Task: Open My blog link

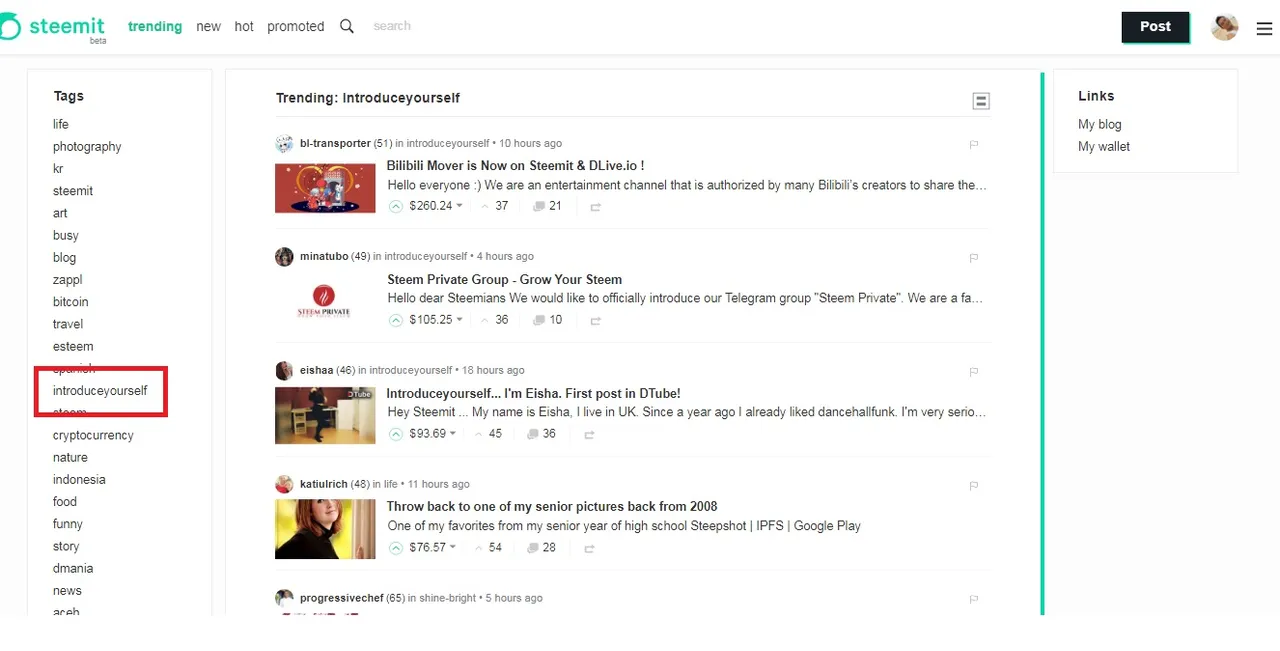Action: 1100,124
